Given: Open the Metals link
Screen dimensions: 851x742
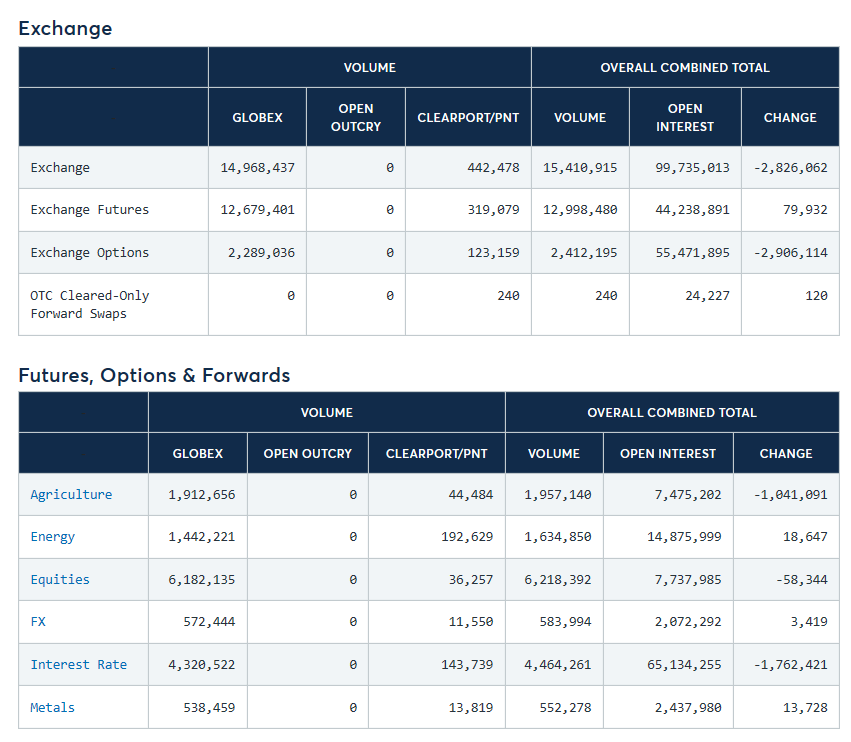Looking at the screenshot, I should coord(53,707).
